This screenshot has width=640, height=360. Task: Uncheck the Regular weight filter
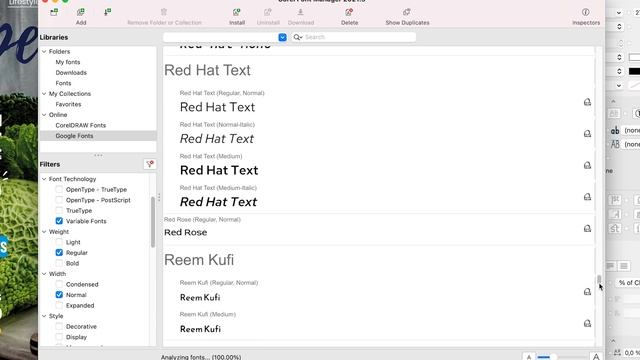(59, 253)
